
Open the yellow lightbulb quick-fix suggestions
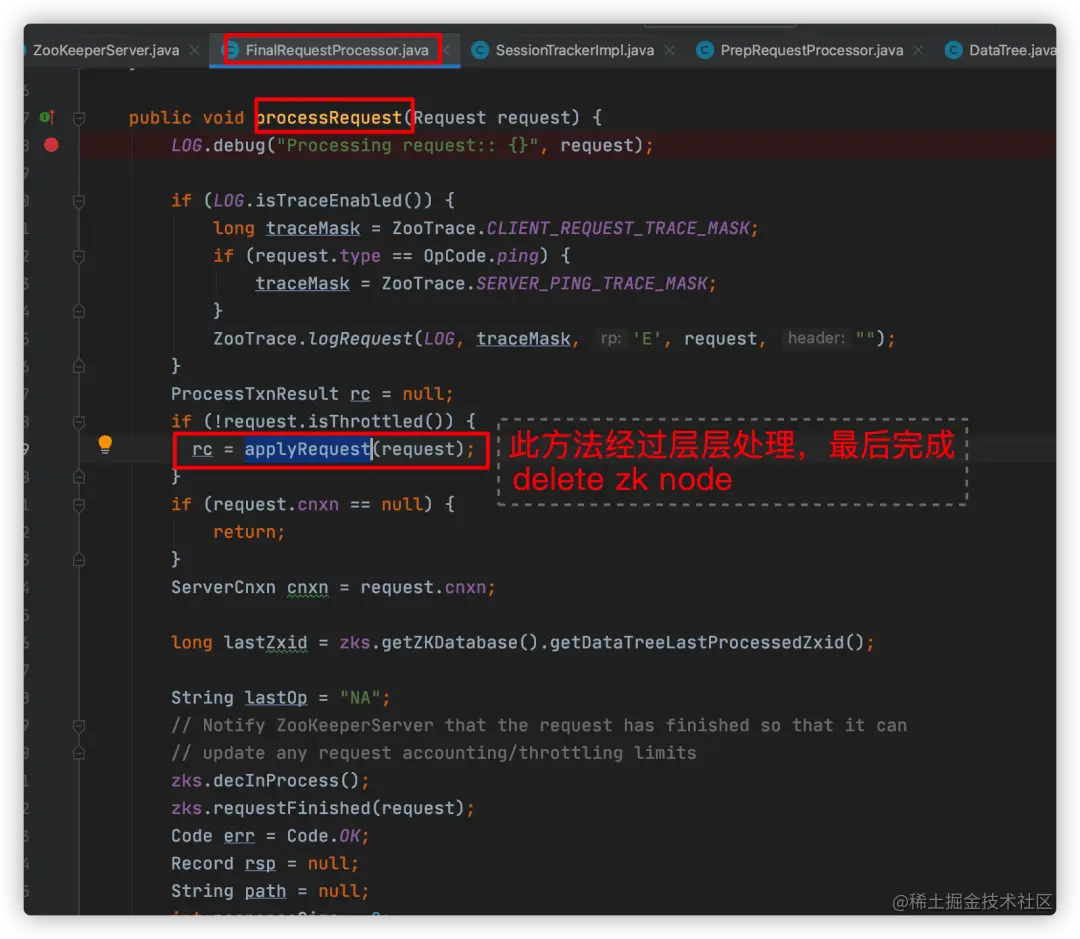click(x=105, y=444)
